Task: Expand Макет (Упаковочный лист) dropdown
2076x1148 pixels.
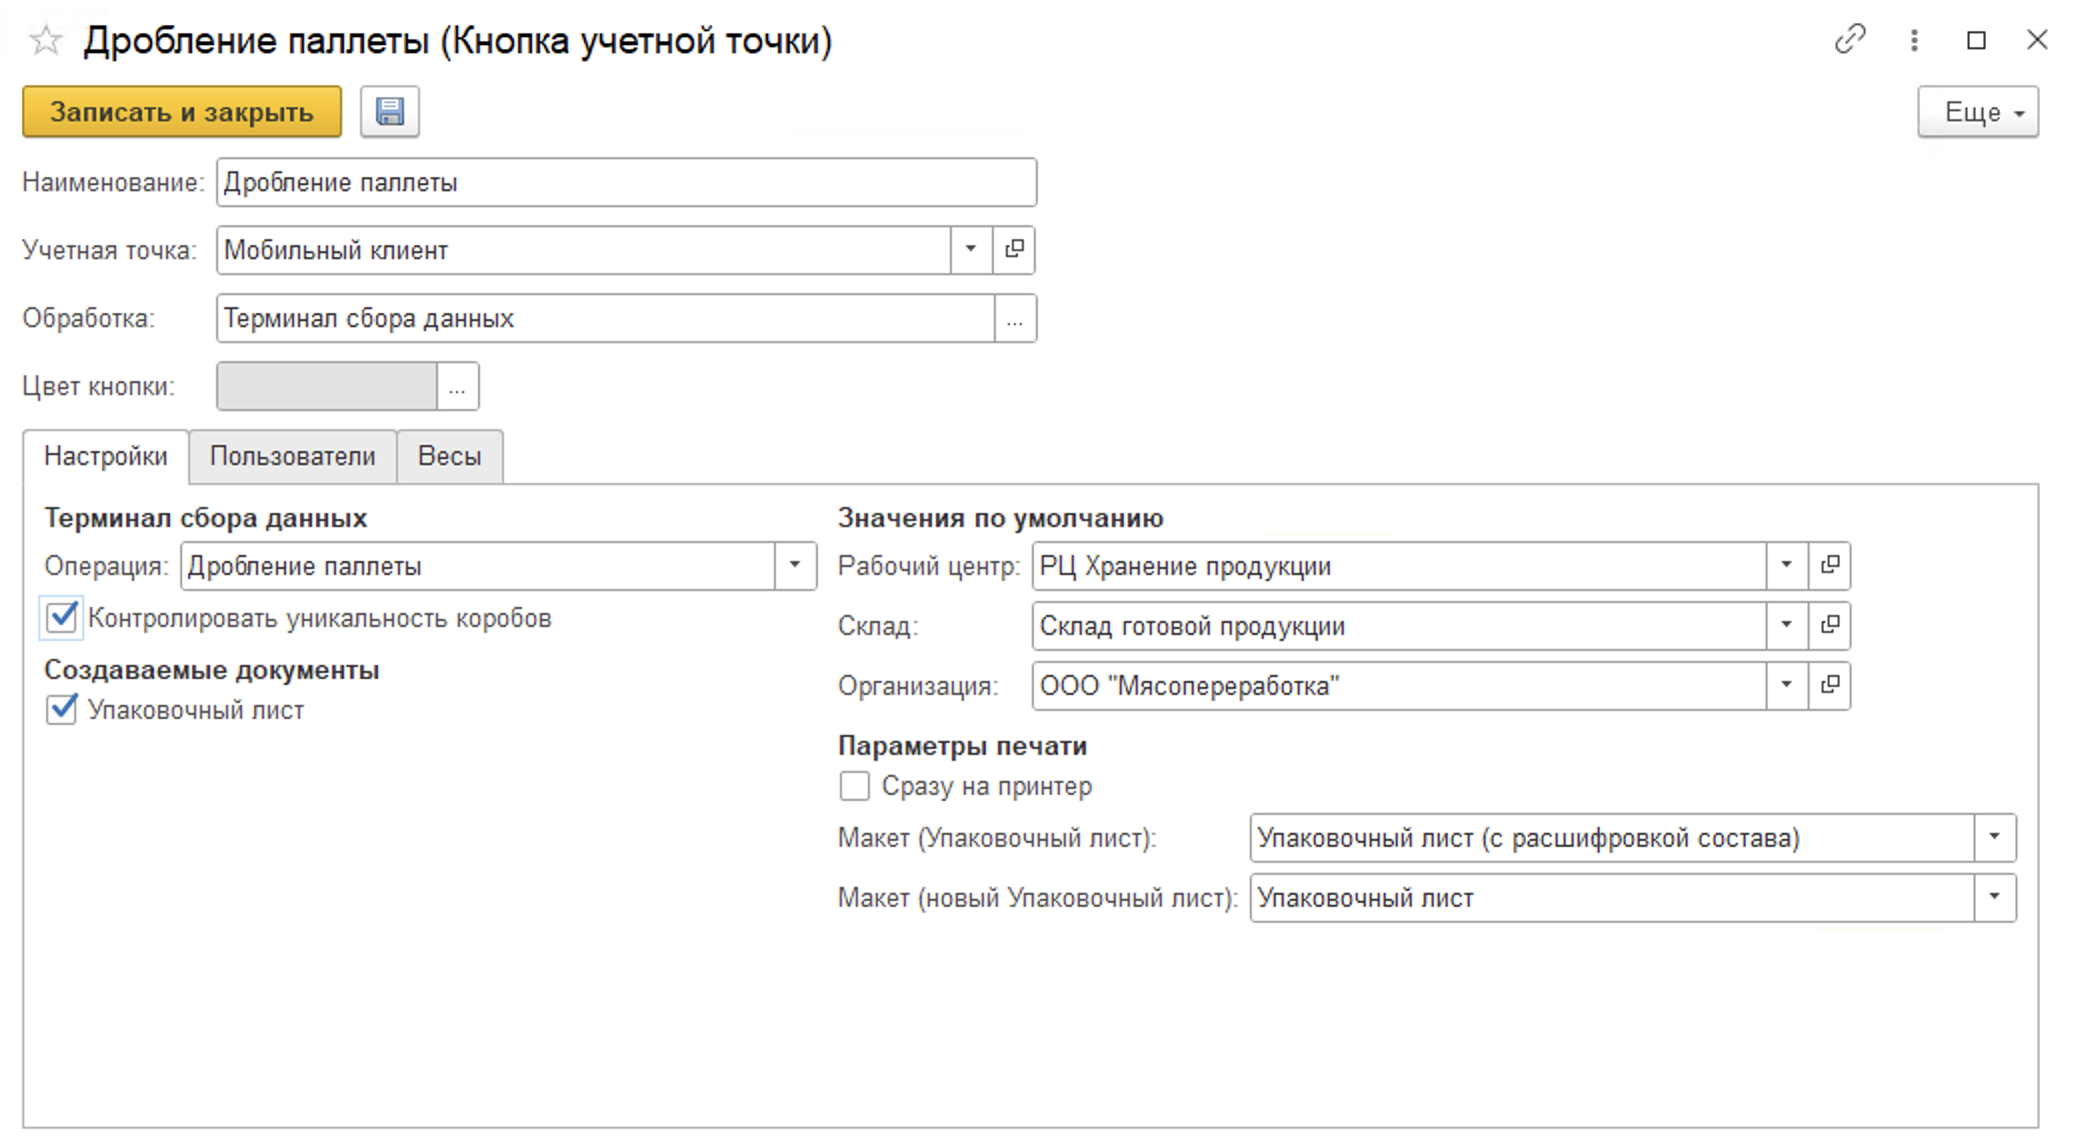Action: pos(1994,838)
